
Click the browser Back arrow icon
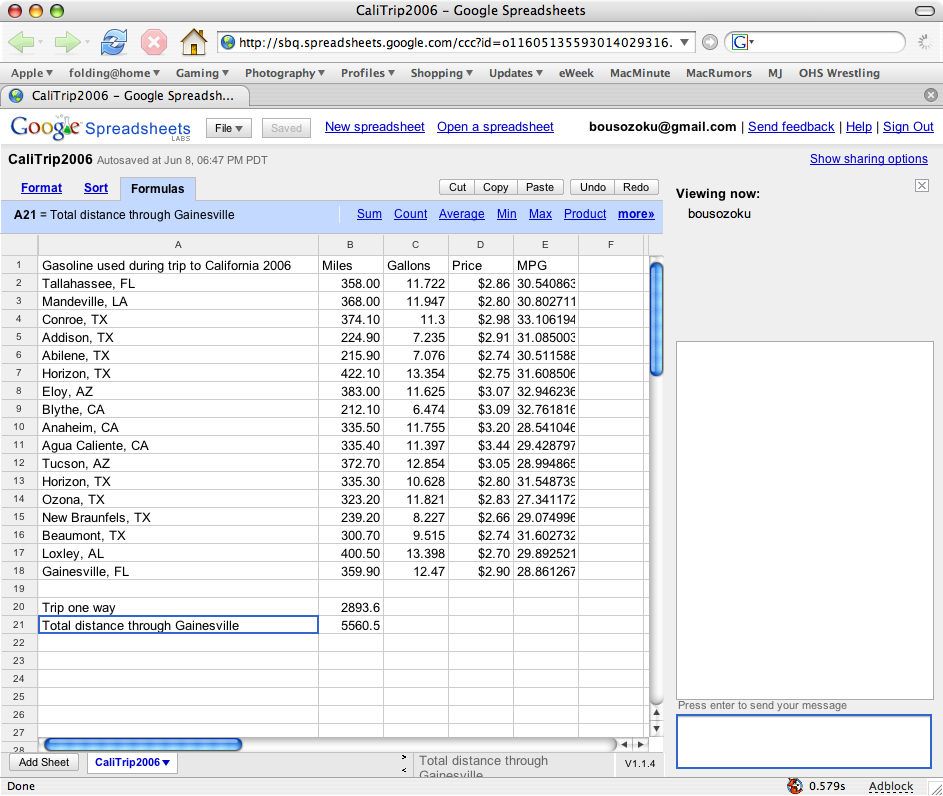pyautogui.click(x=22, y=42)
